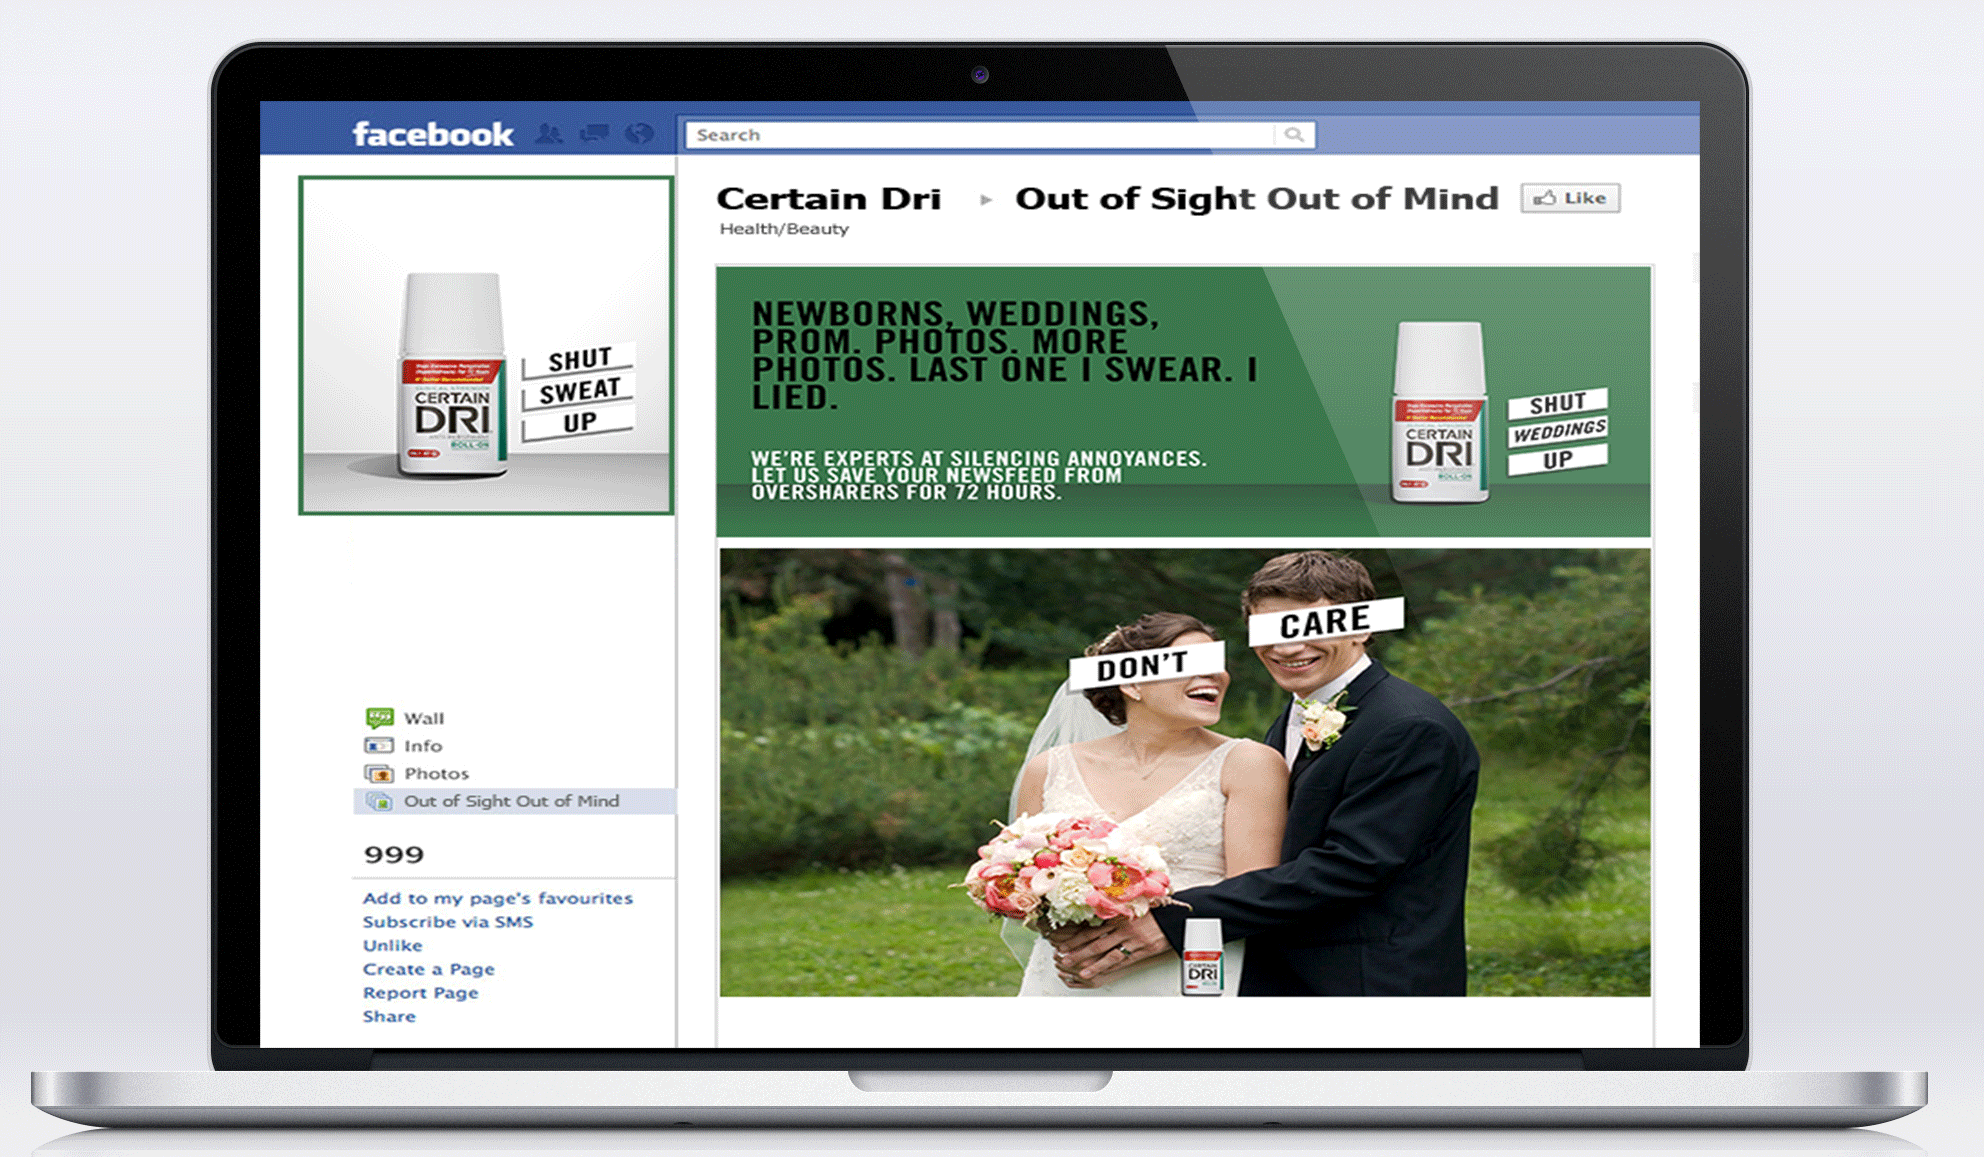
Task: Open the Certain Dri page link
Action: [829, 198]
